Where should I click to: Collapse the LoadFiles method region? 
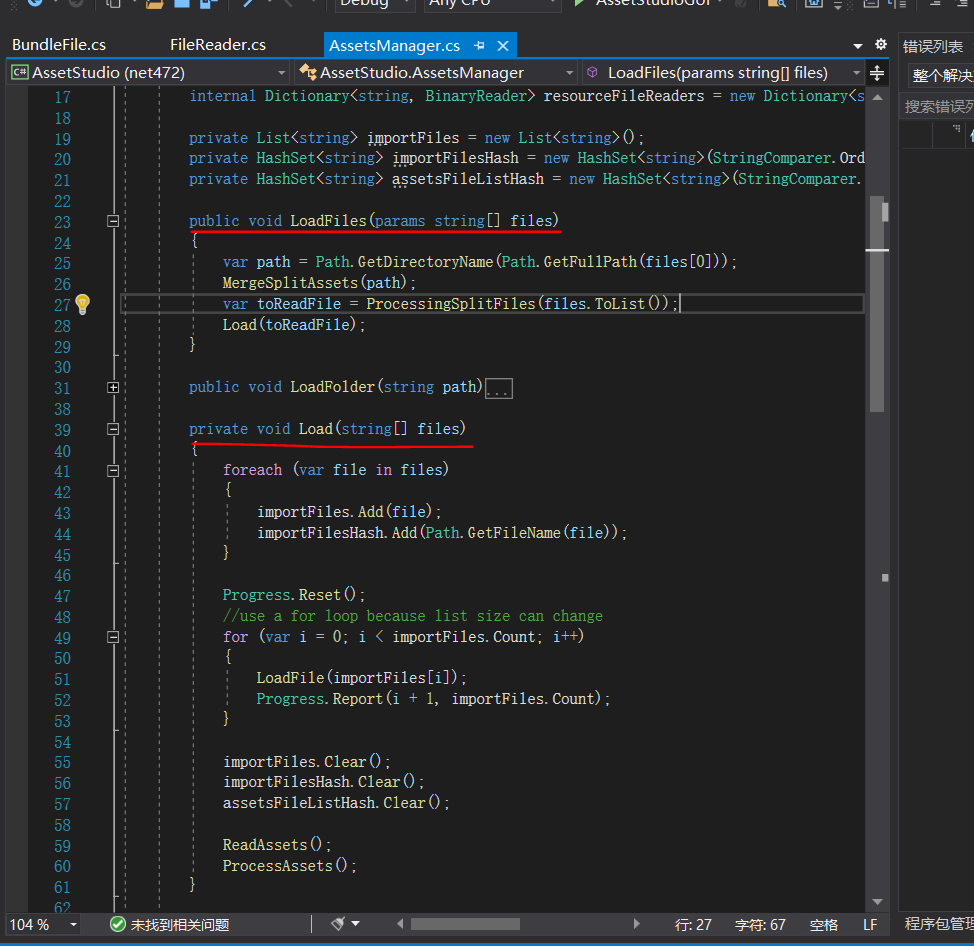(113, 221)
